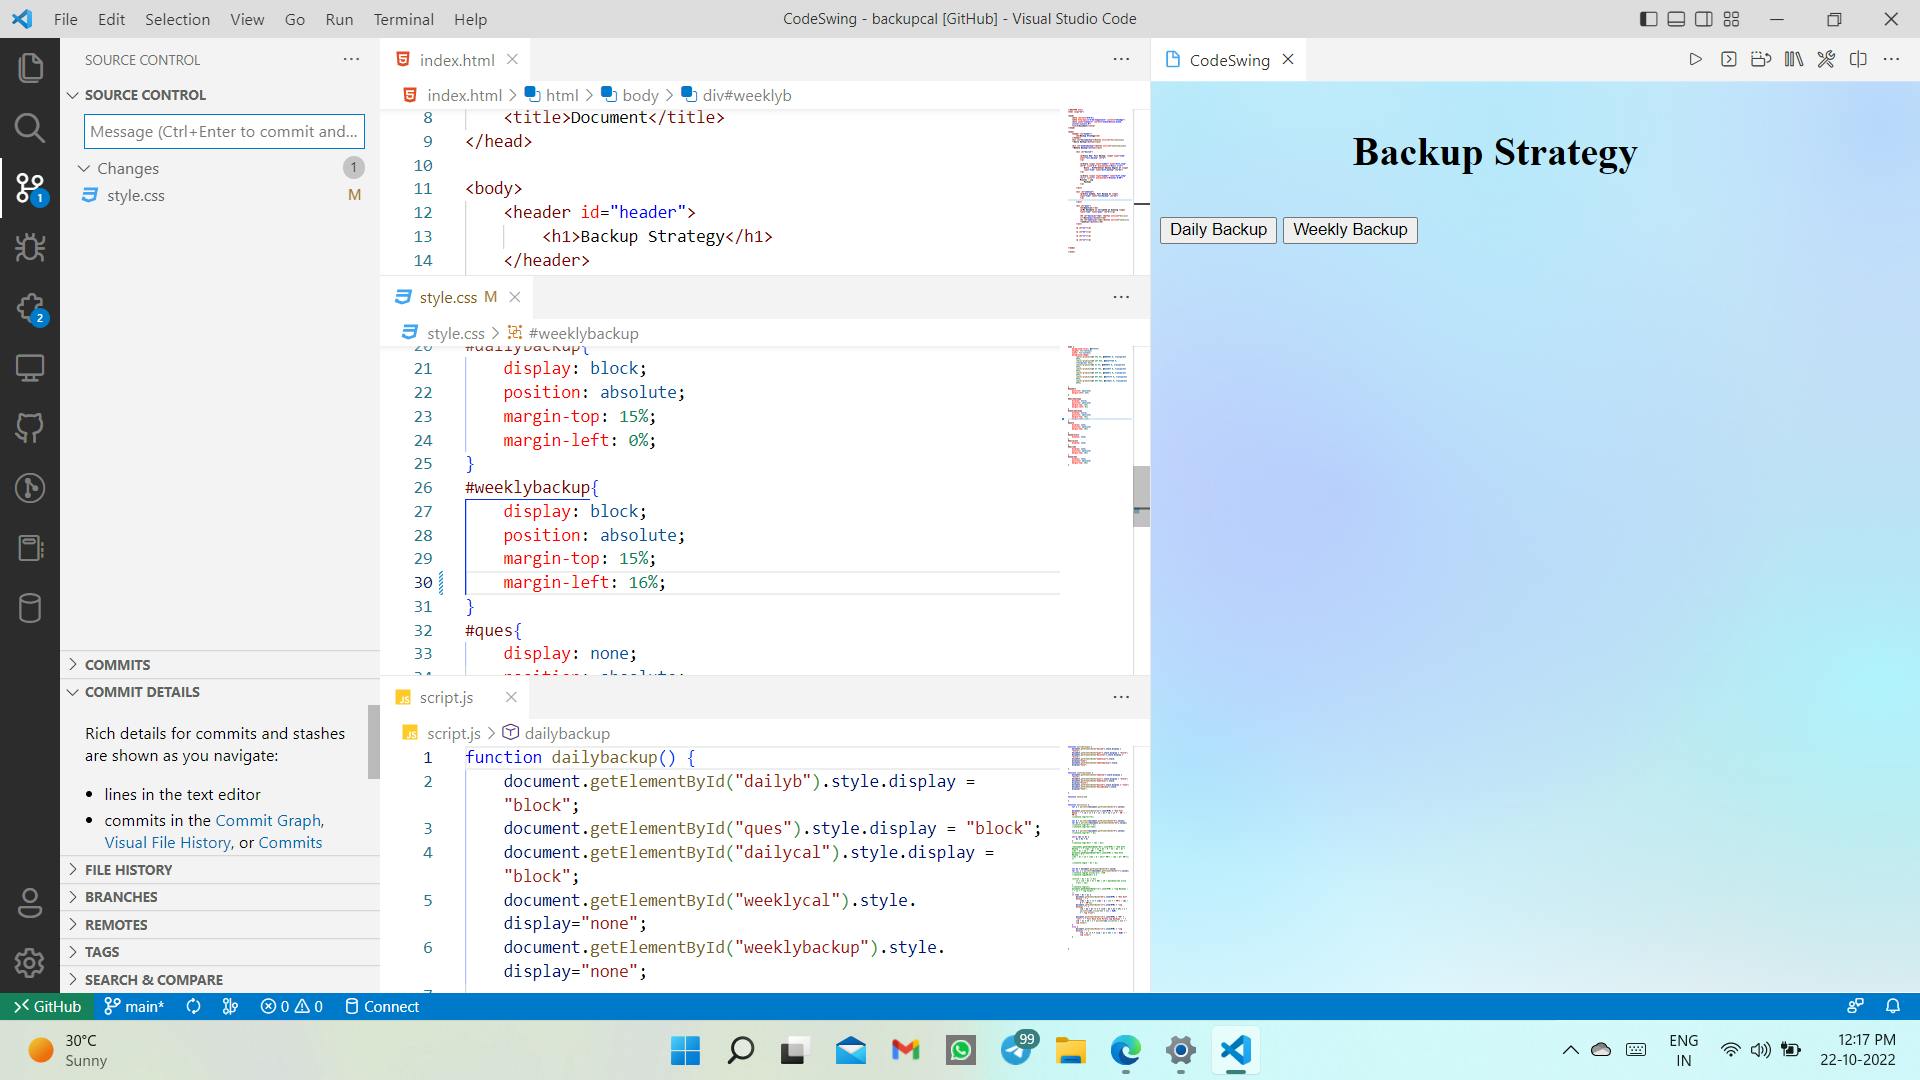1920x1080 pixels.
Task: Open the CodeSwing notebook-style activity icon
Action: click(30, 548)
